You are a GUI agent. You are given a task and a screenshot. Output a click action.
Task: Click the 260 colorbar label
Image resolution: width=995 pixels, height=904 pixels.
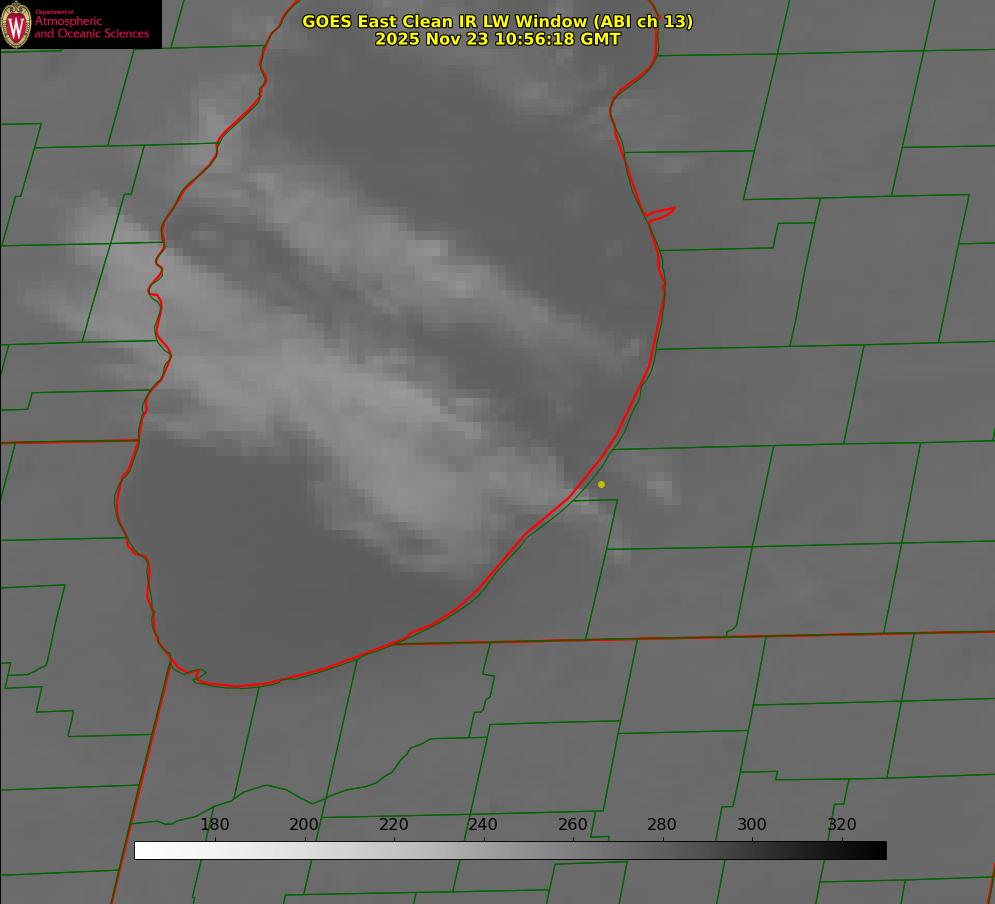pyautogui.click(x=573, y=825)
